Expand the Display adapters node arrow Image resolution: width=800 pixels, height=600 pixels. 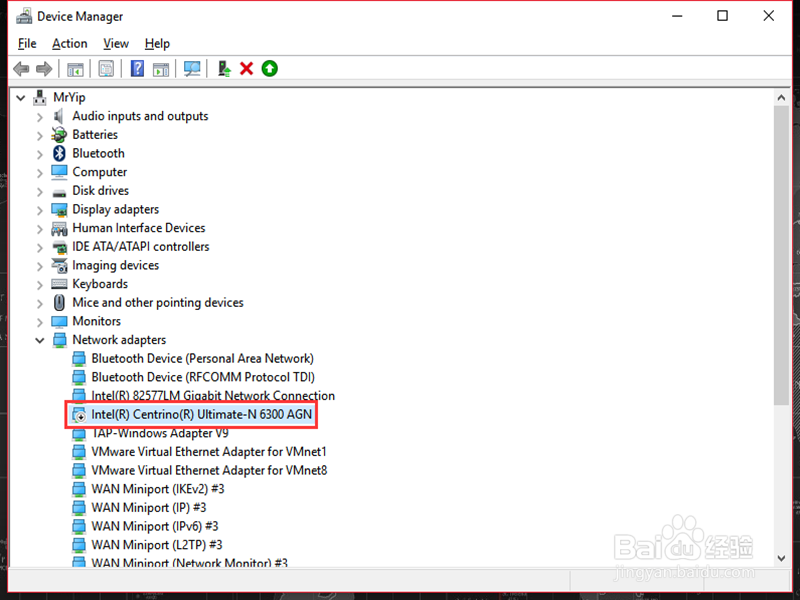40,210
